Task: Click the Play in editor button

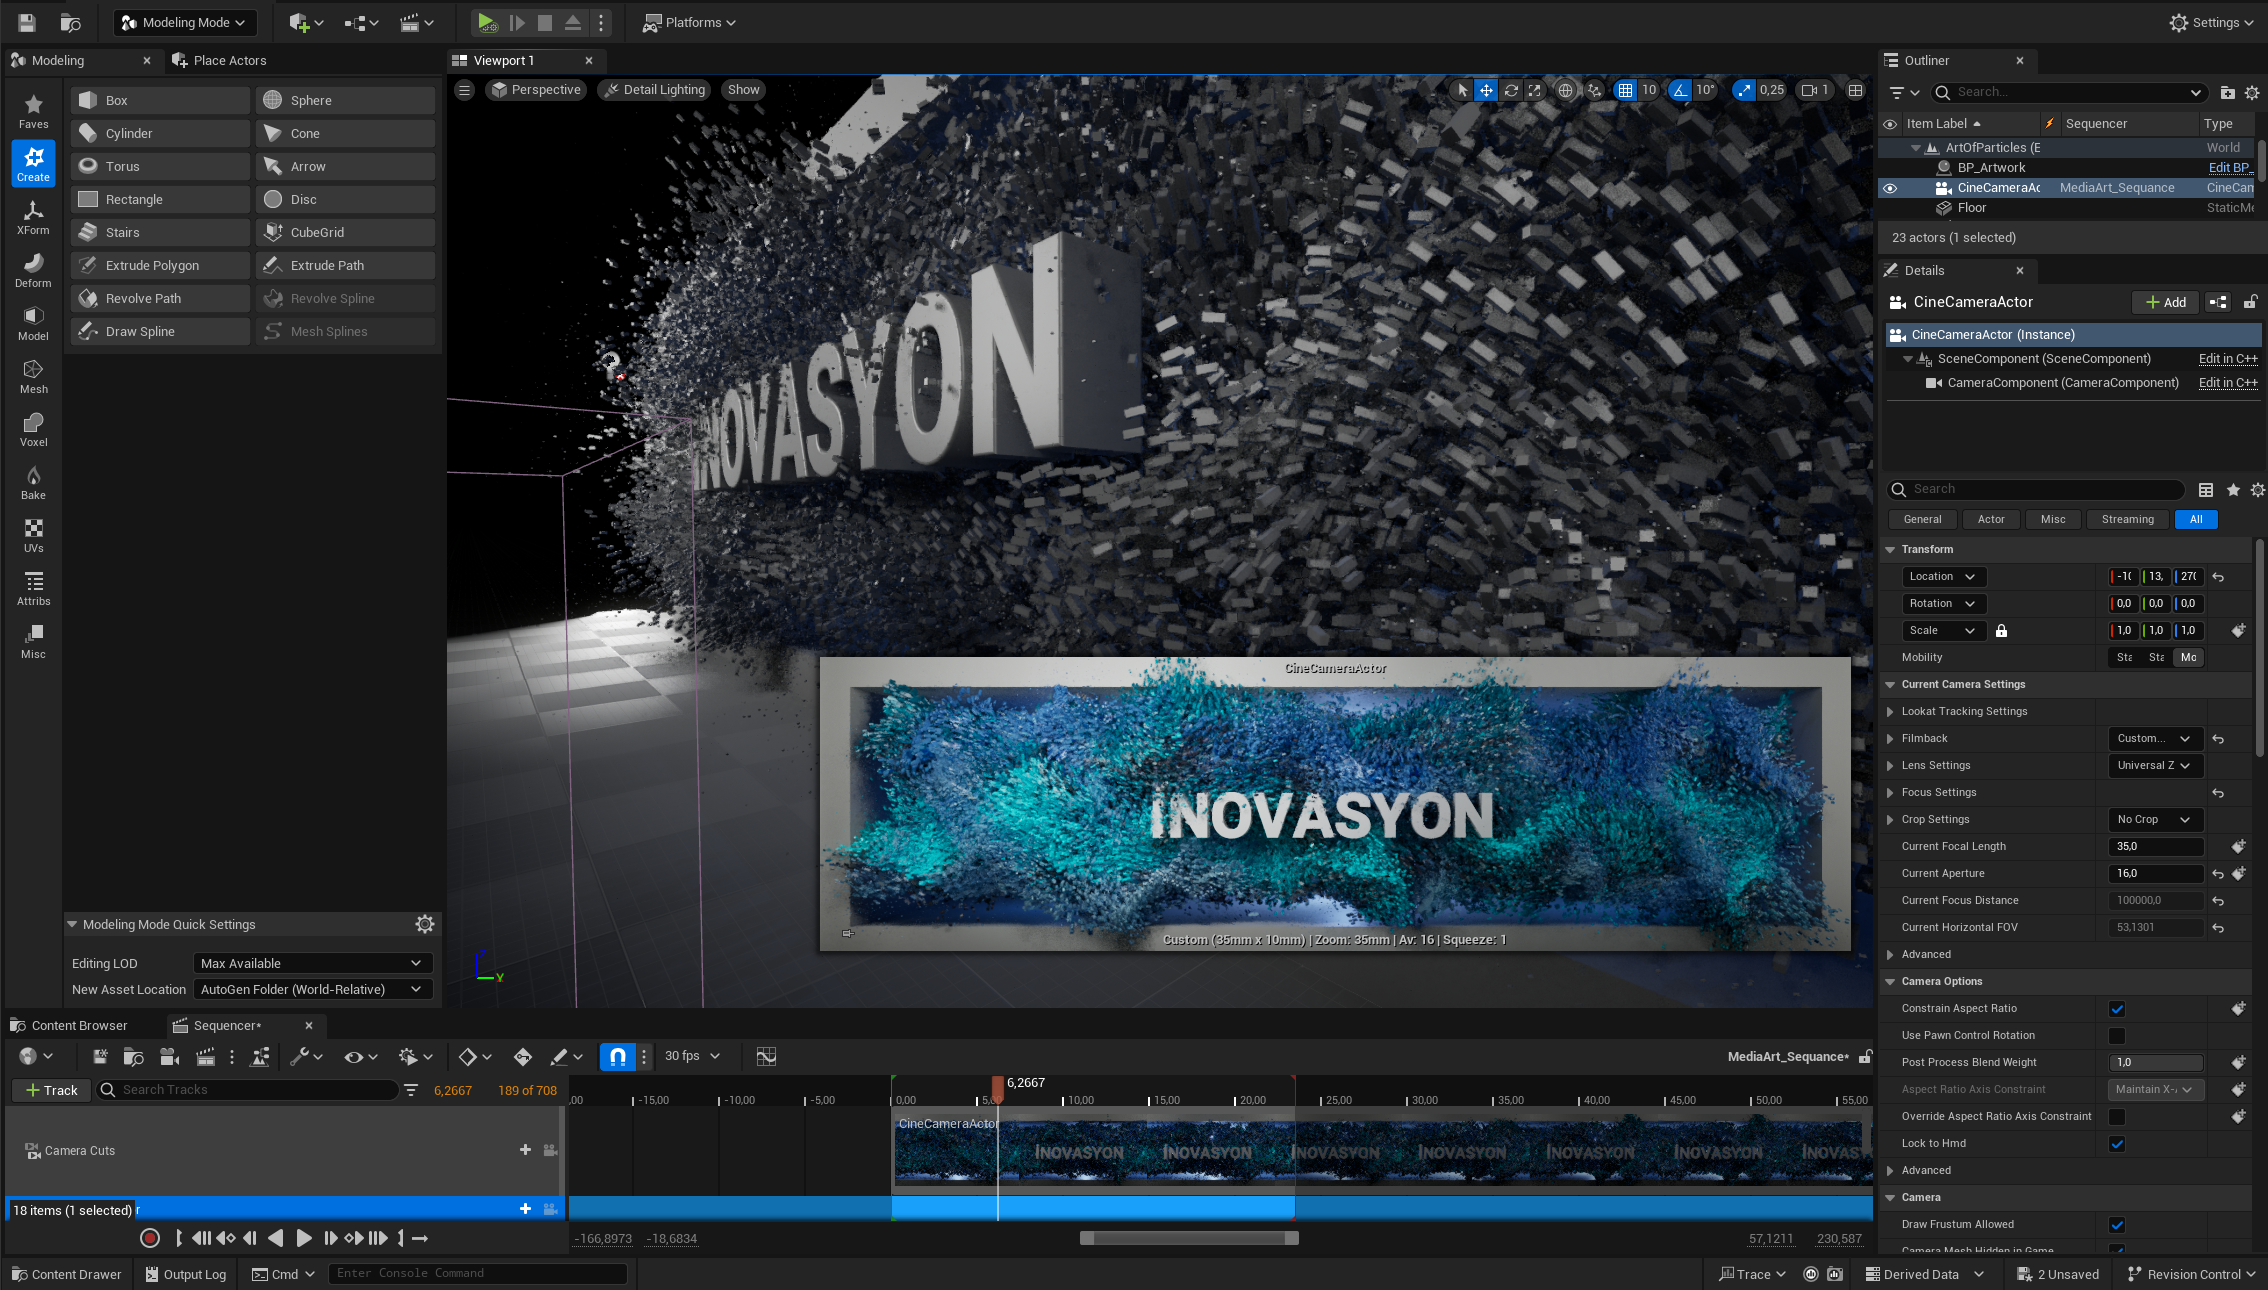Action: click(487, 22)
